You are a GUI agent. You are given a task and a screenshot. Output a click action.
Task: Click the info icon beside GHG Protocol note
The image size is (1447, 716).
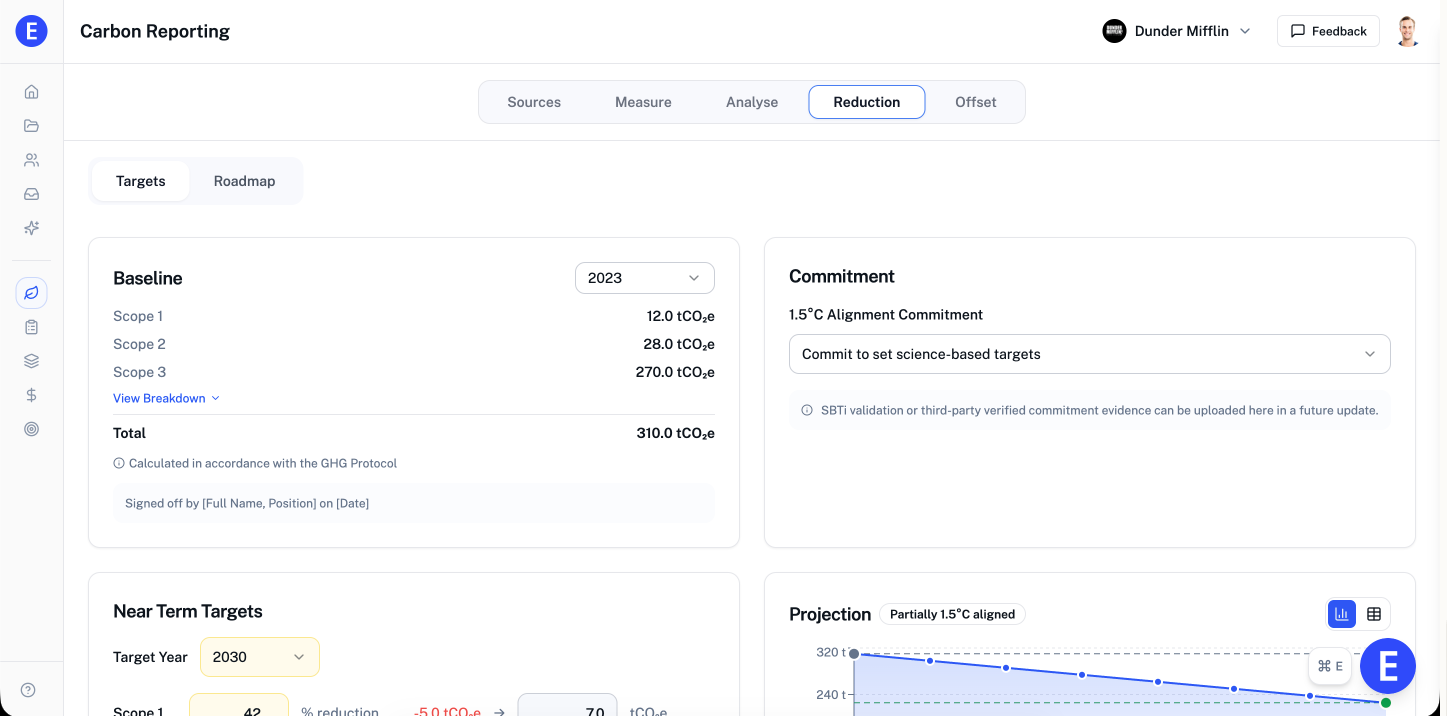click(119, 464)
